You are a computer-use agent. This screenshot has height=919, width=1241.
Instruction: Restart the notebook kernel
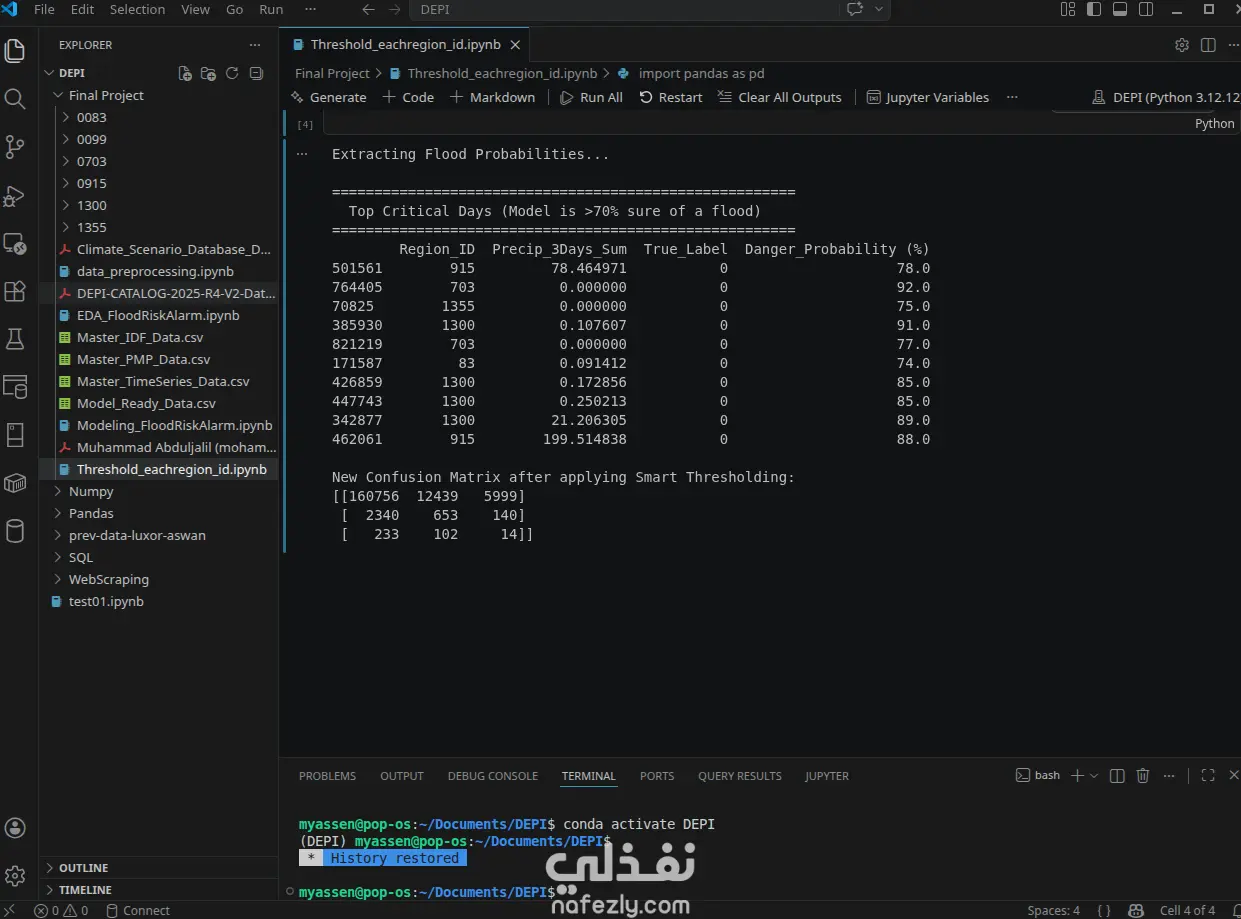point(670,97)
